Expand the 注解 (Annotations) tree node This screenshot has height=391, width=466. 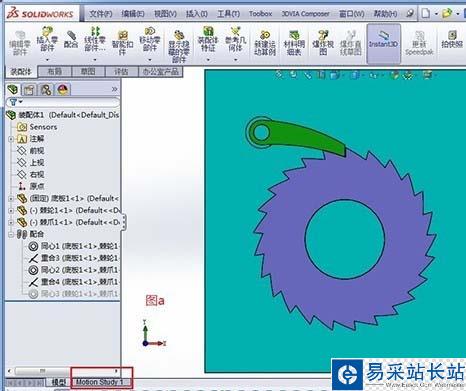click(11, 139)
